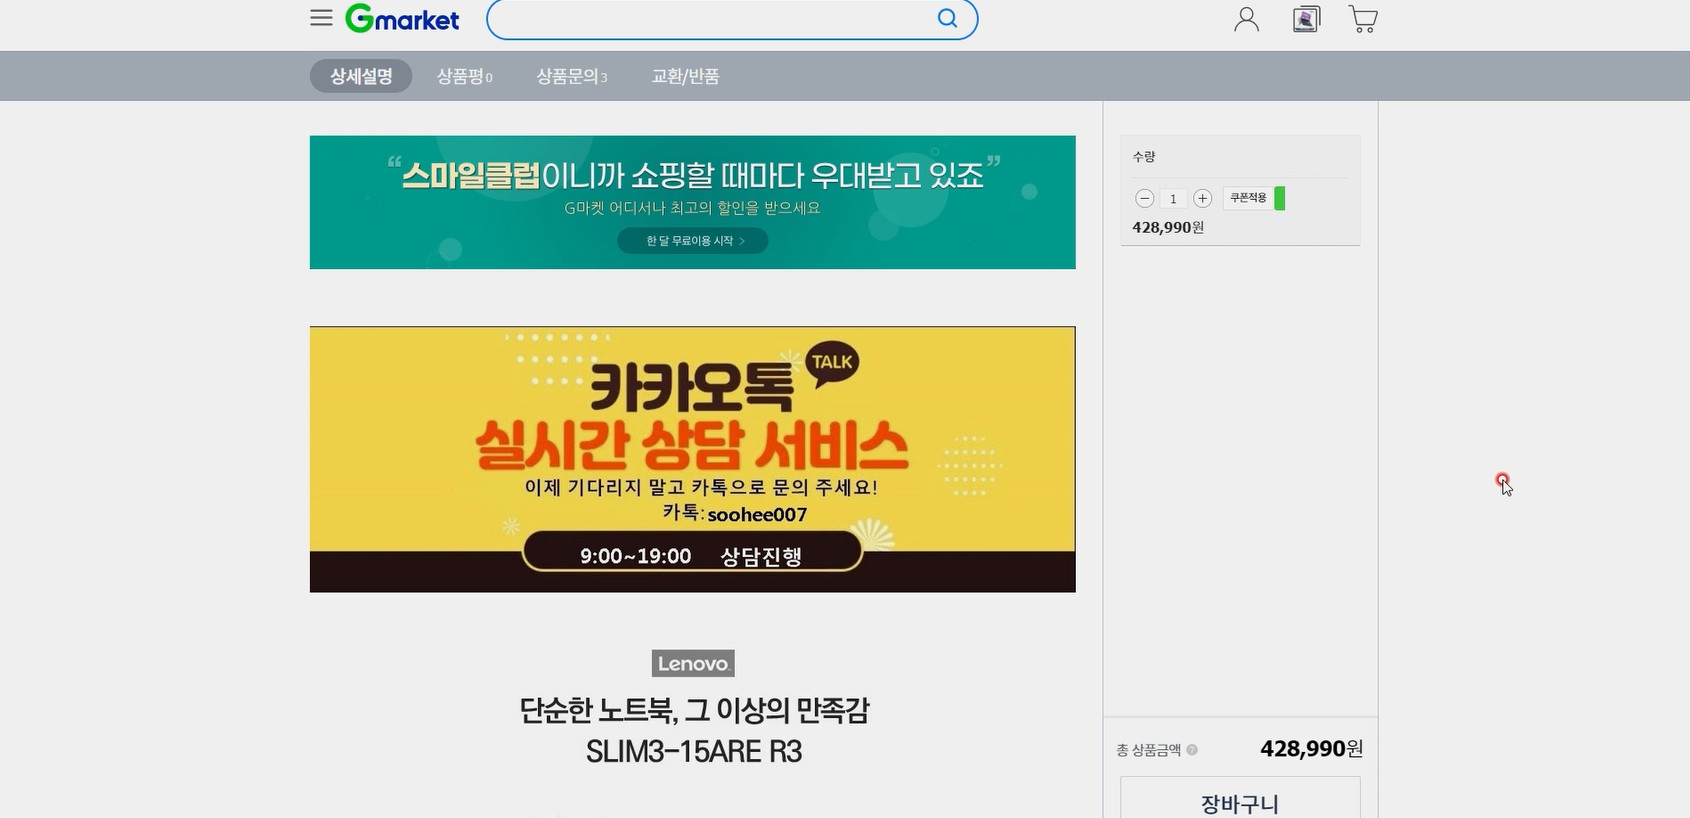Click the 9:00~19:00 상담진행 text
This screenshot has width=1690, height=818.
pos(691,555)
